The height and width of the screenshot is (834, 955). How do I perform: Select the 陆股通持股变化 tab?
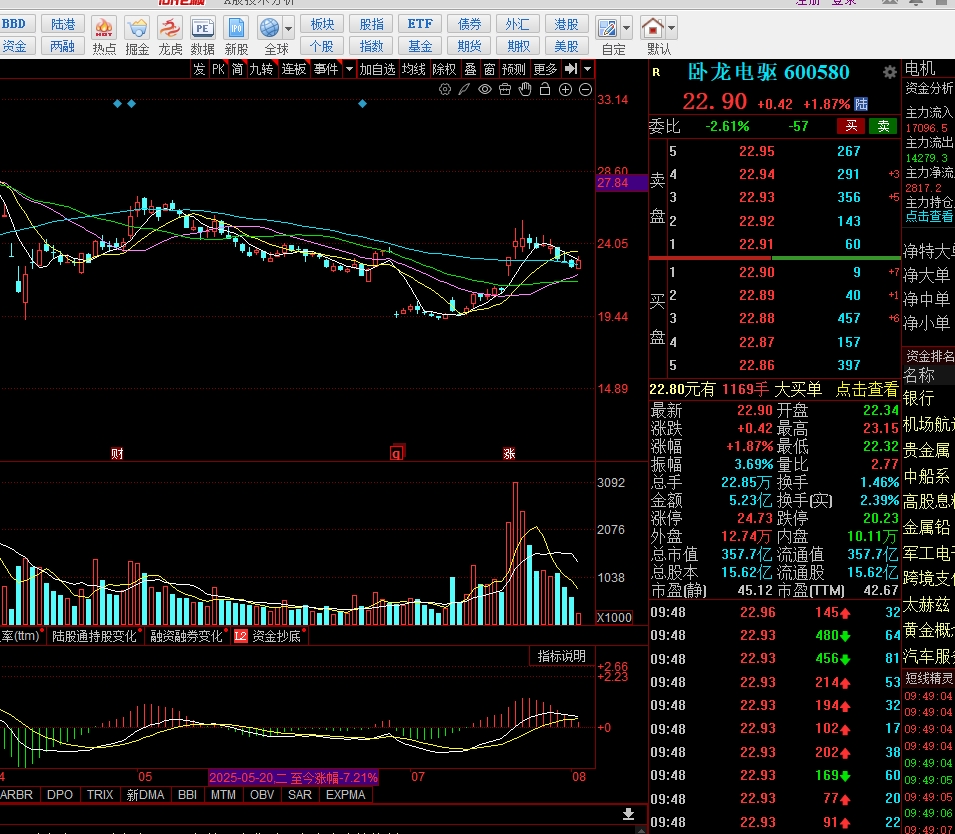(94, 636)
